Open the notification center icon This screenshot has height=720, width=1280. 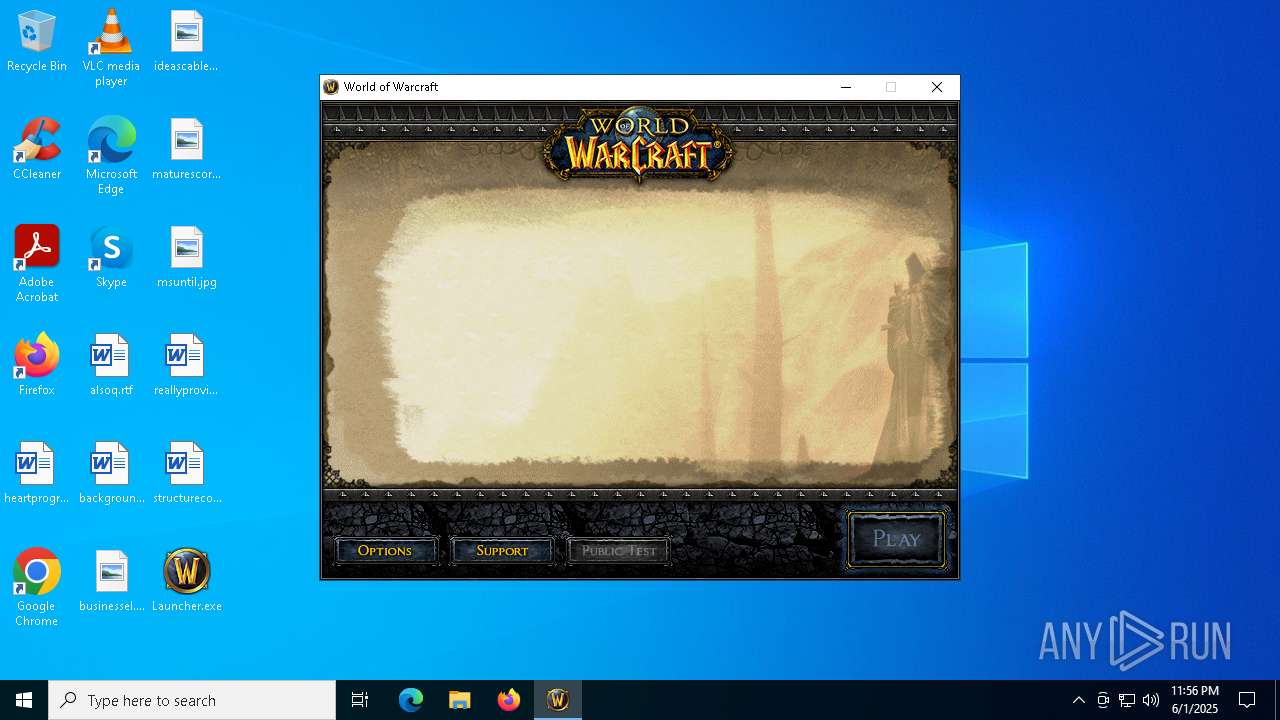pos(1247,700)
